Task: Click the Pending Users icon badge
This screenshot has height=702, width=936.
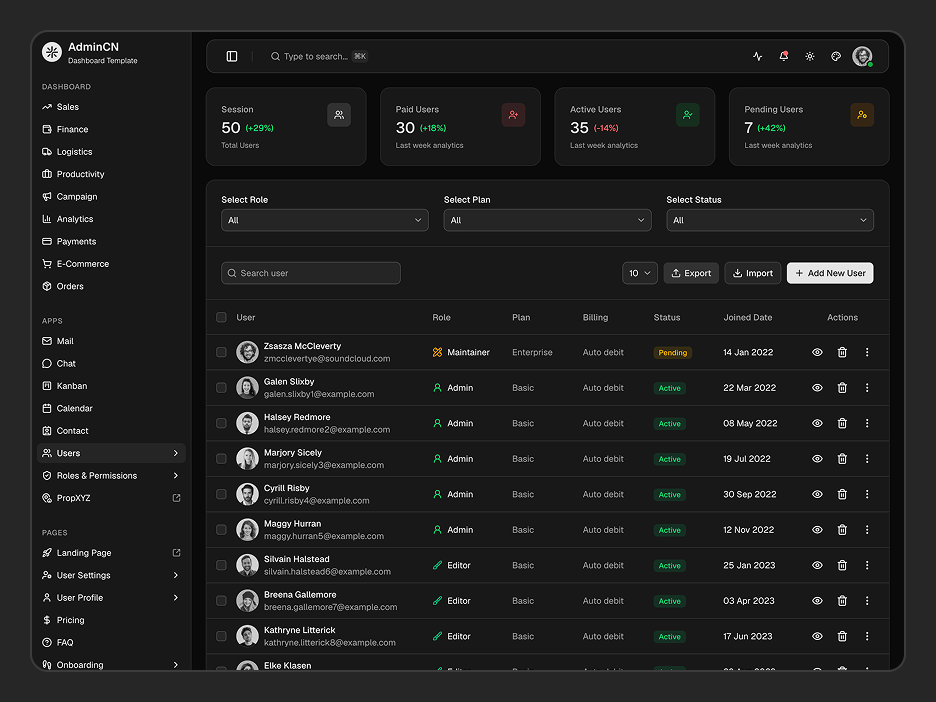Action: (x=862, y=115)
